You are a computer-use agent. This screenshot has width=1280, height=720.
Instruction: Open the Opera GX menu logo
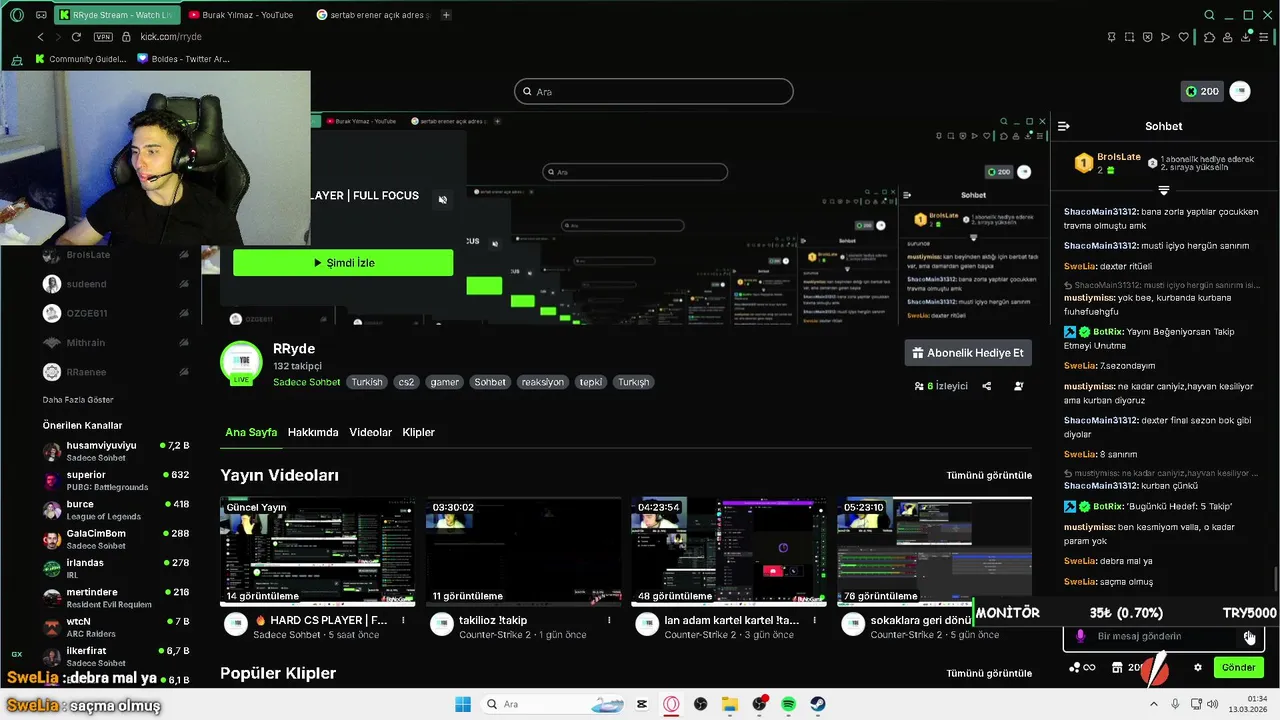click(x=16, y=15)
